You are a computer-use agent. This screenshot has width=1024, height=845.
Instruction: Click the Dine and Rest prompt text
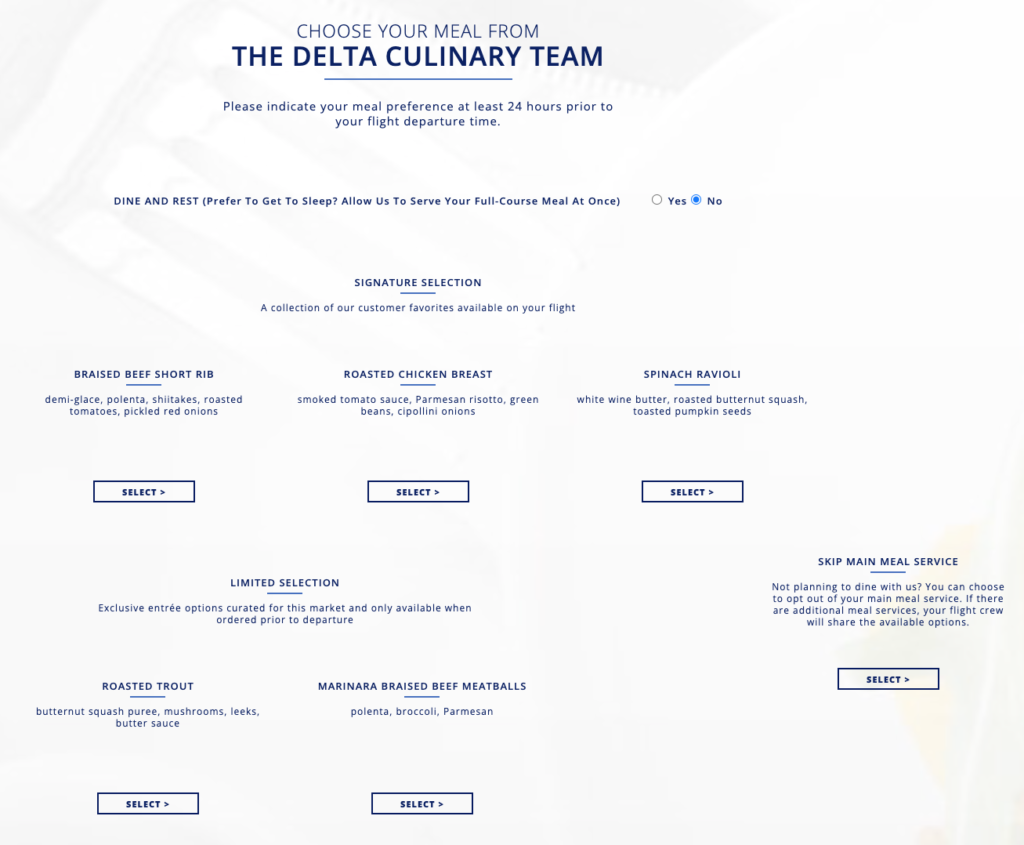367,200
